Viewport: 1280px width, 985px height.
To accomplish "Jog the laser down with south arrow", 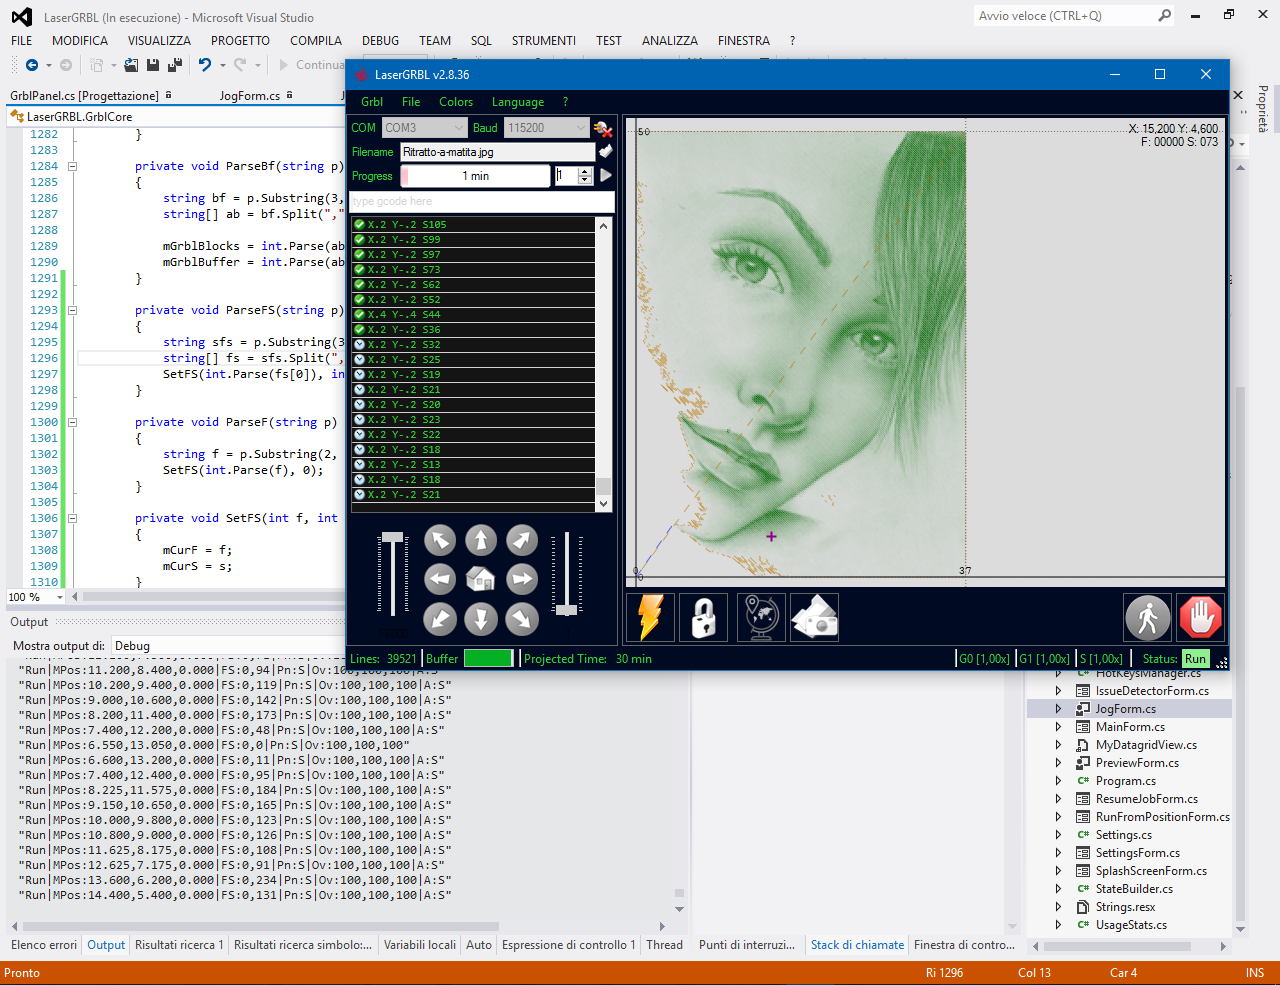I will 481,619.
